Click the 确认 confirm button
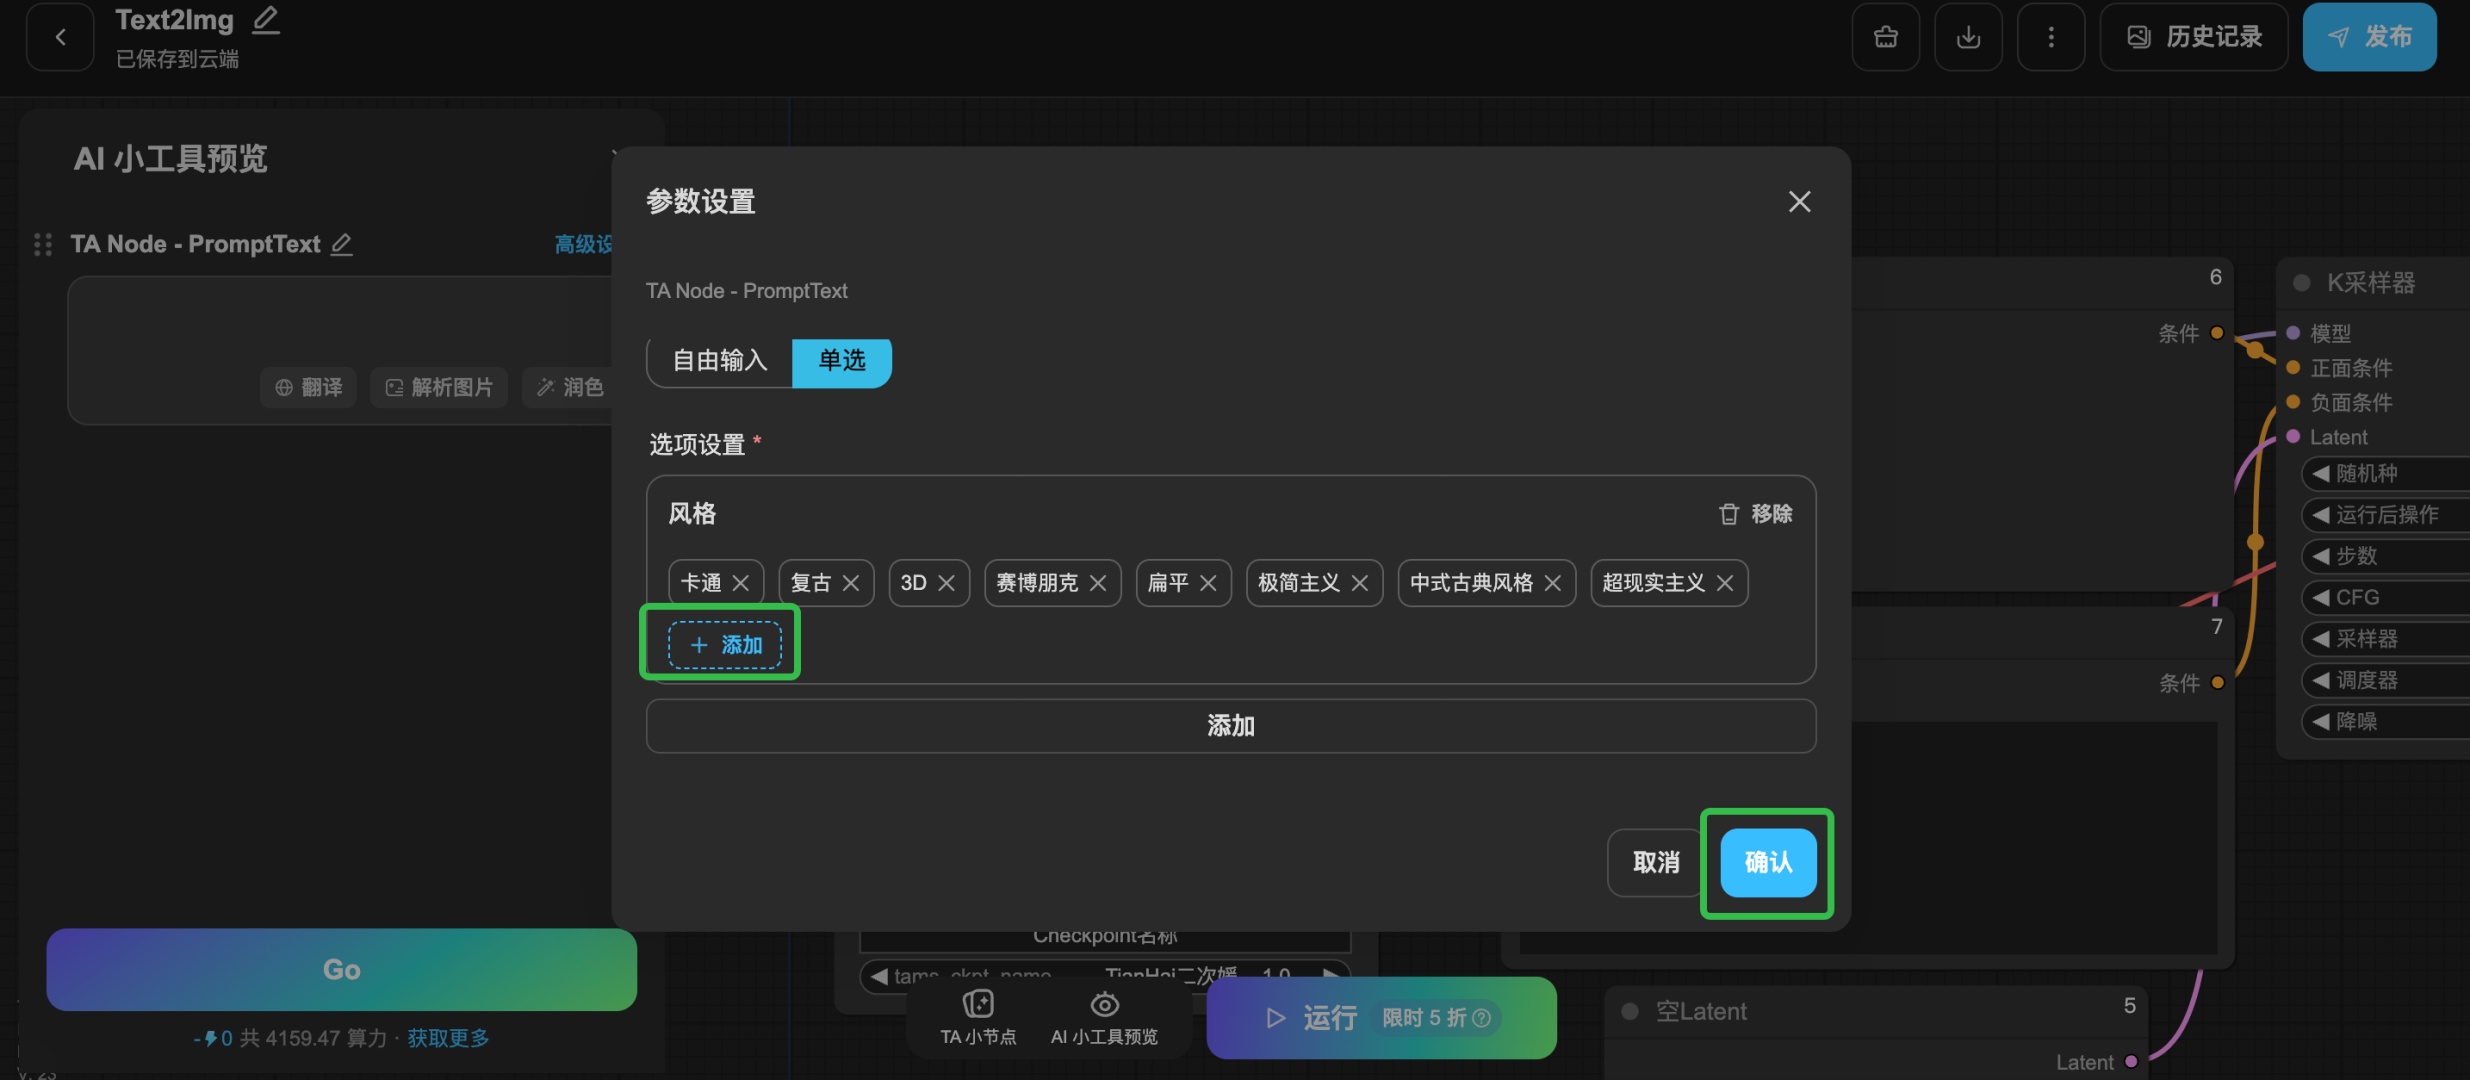The height and width of the screenshot is (1080, 2470). point(1767,862)
